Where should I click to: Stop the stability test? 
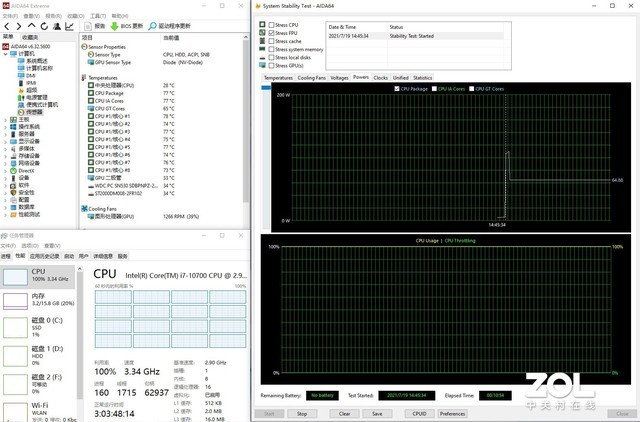(302, 414)
